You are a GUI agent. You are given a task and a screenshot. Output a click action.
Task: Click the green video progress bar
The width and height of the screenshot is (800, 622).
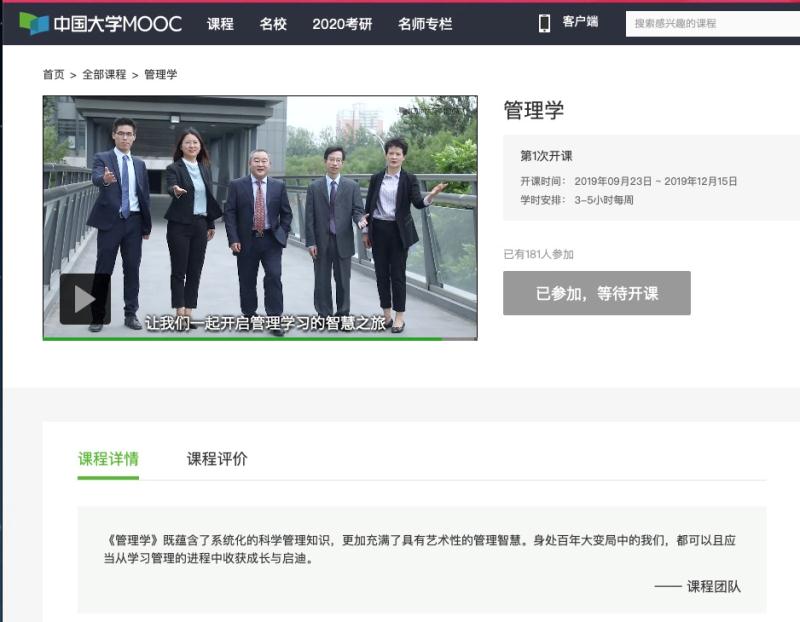point(240,338)
